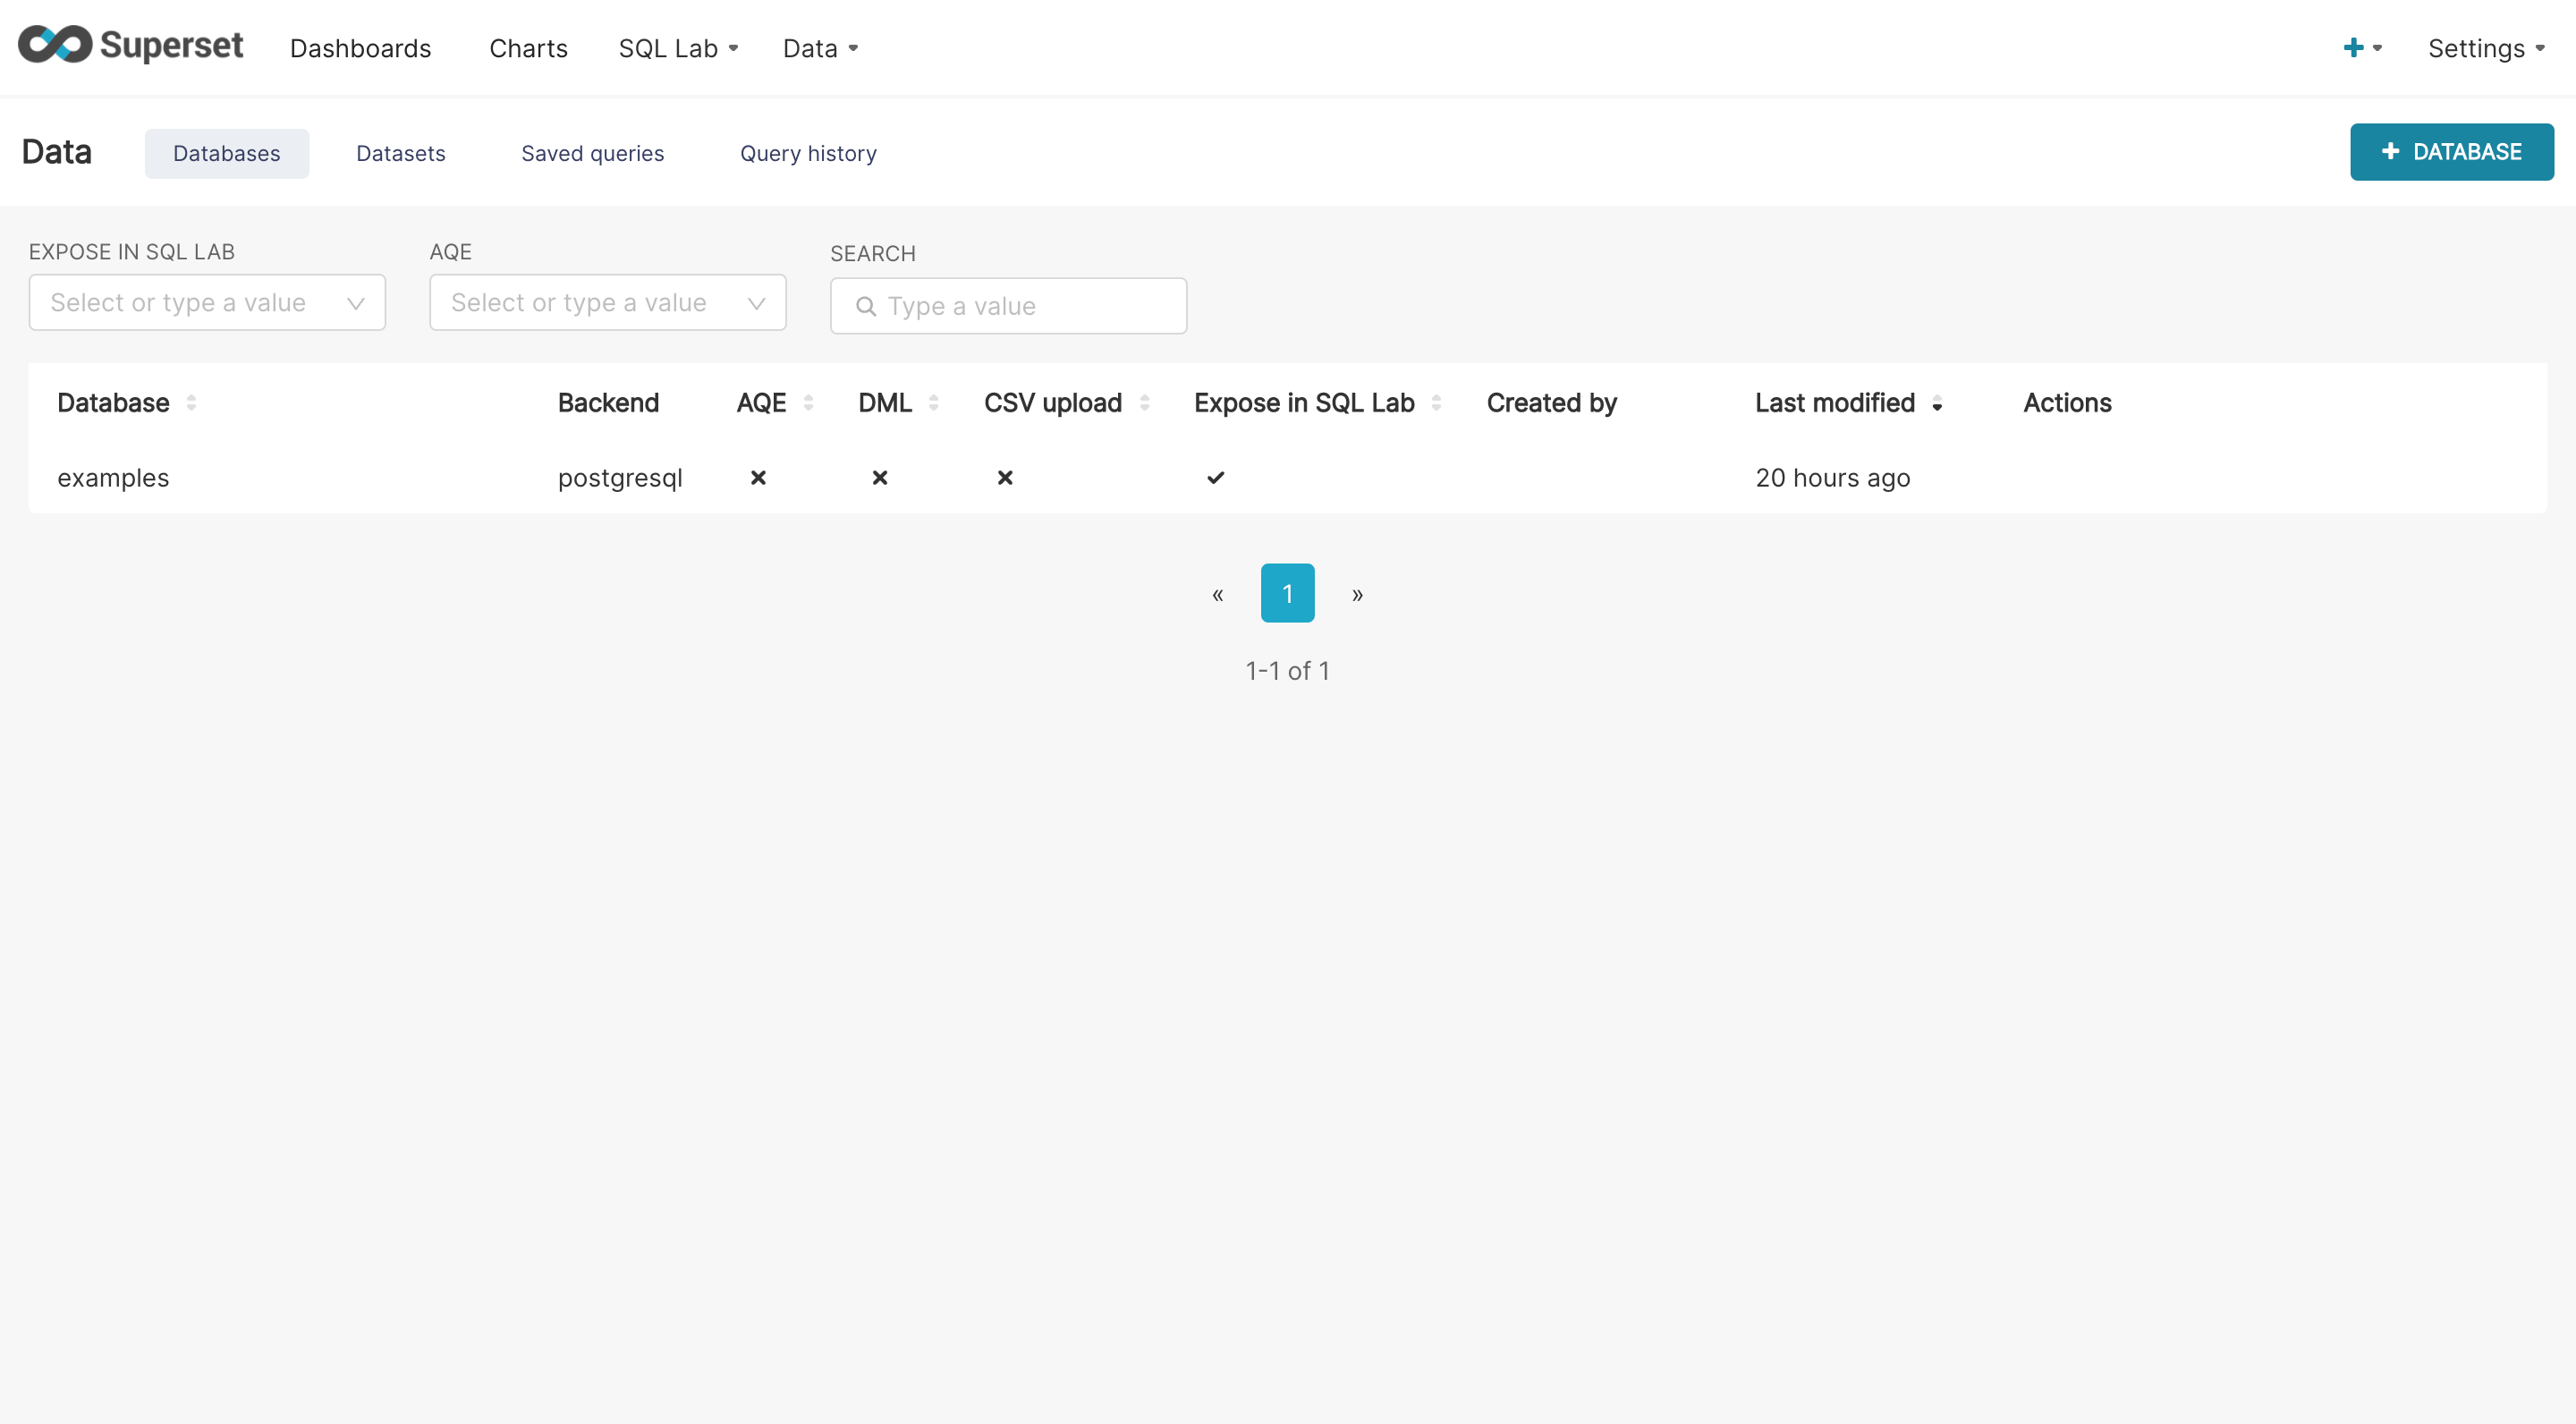The width and height of the screenshot is (2576, 1424).
Task: Go to next page arrow
Action: click(1357, 594)
